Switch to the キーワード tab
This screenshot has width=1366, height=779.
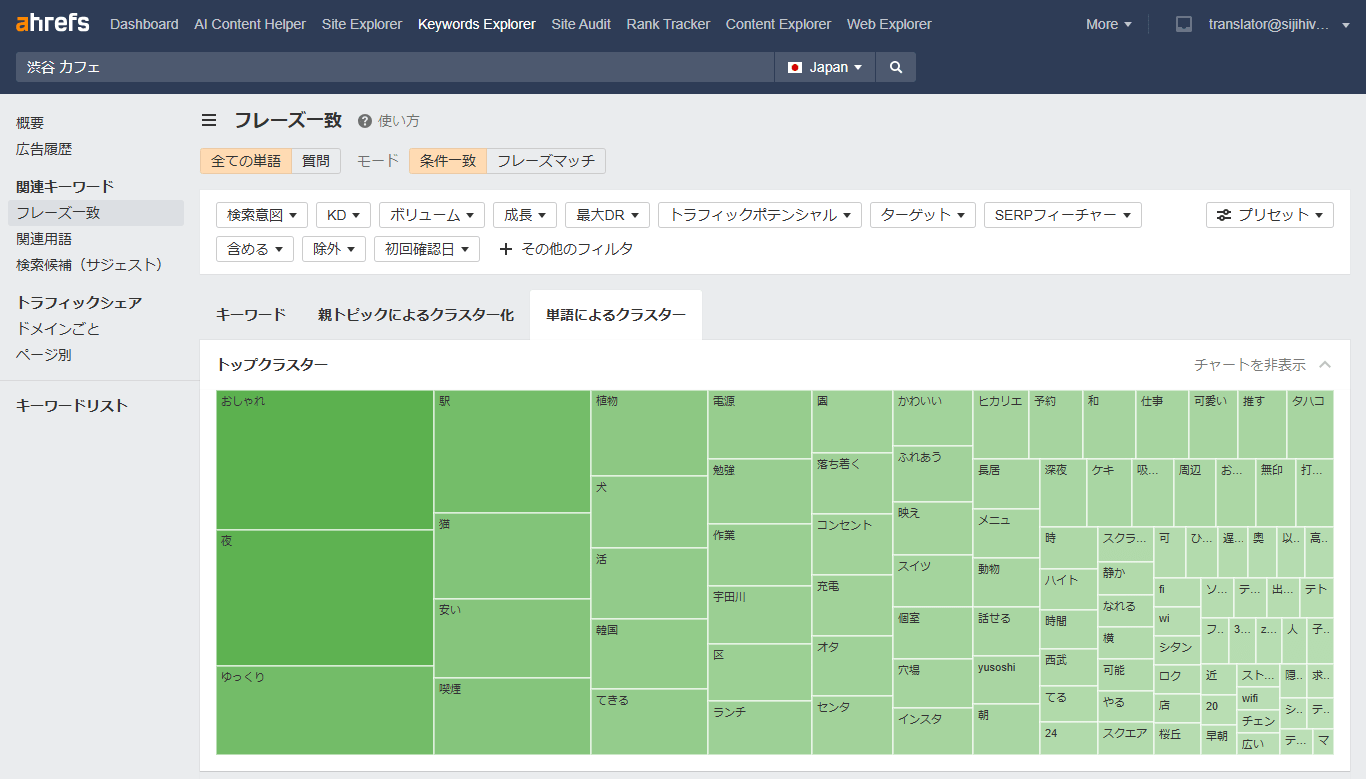tap(251, 314)
